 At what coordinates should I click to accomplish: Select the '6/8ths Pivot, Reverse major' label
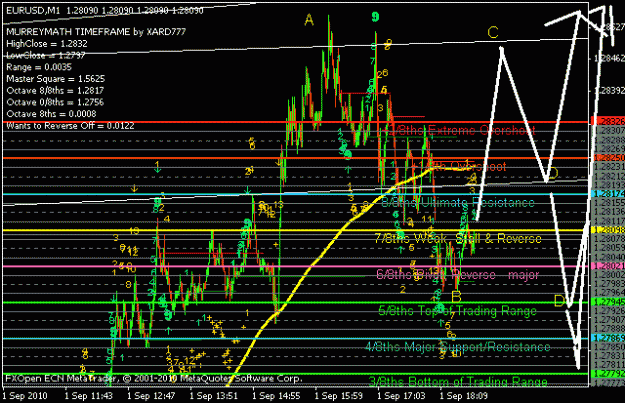pos(458,275)
